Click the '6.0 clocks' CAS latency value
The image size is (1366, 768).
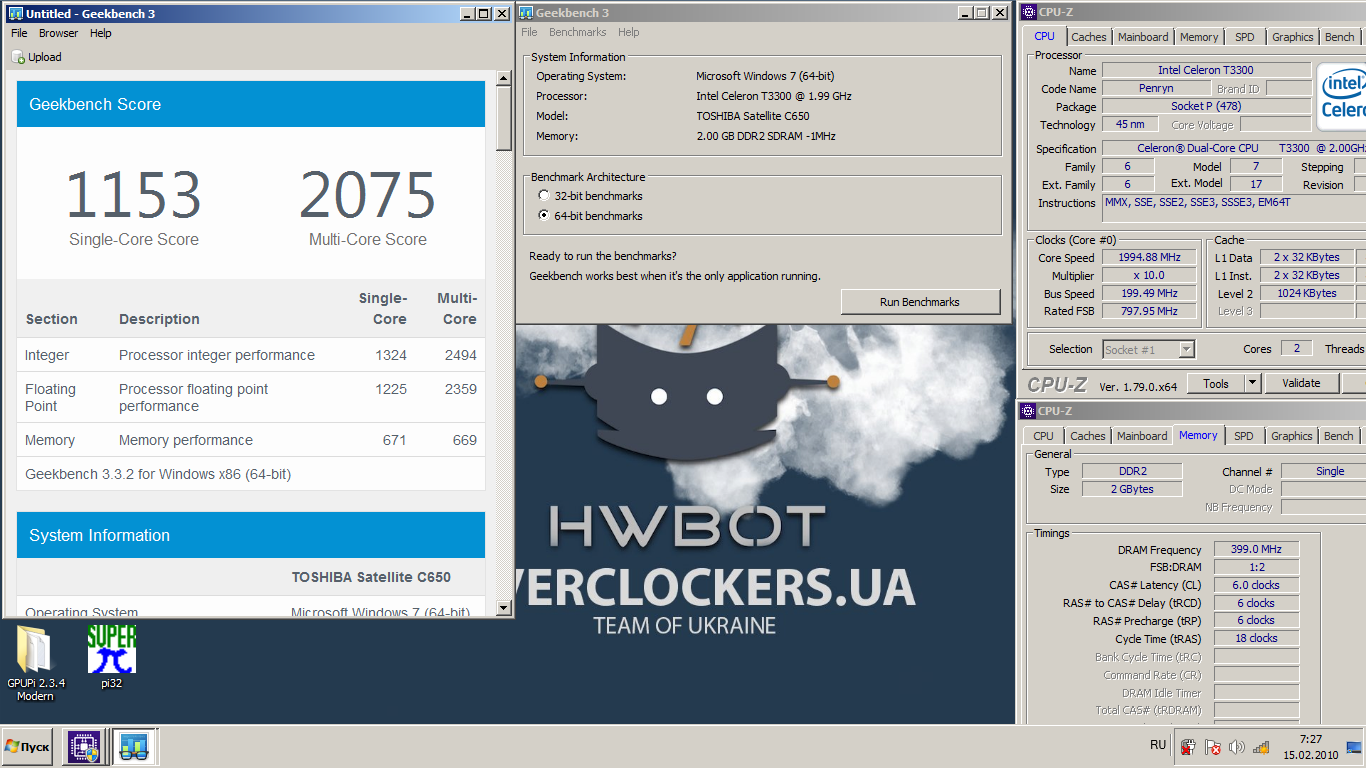(1257, 585)
